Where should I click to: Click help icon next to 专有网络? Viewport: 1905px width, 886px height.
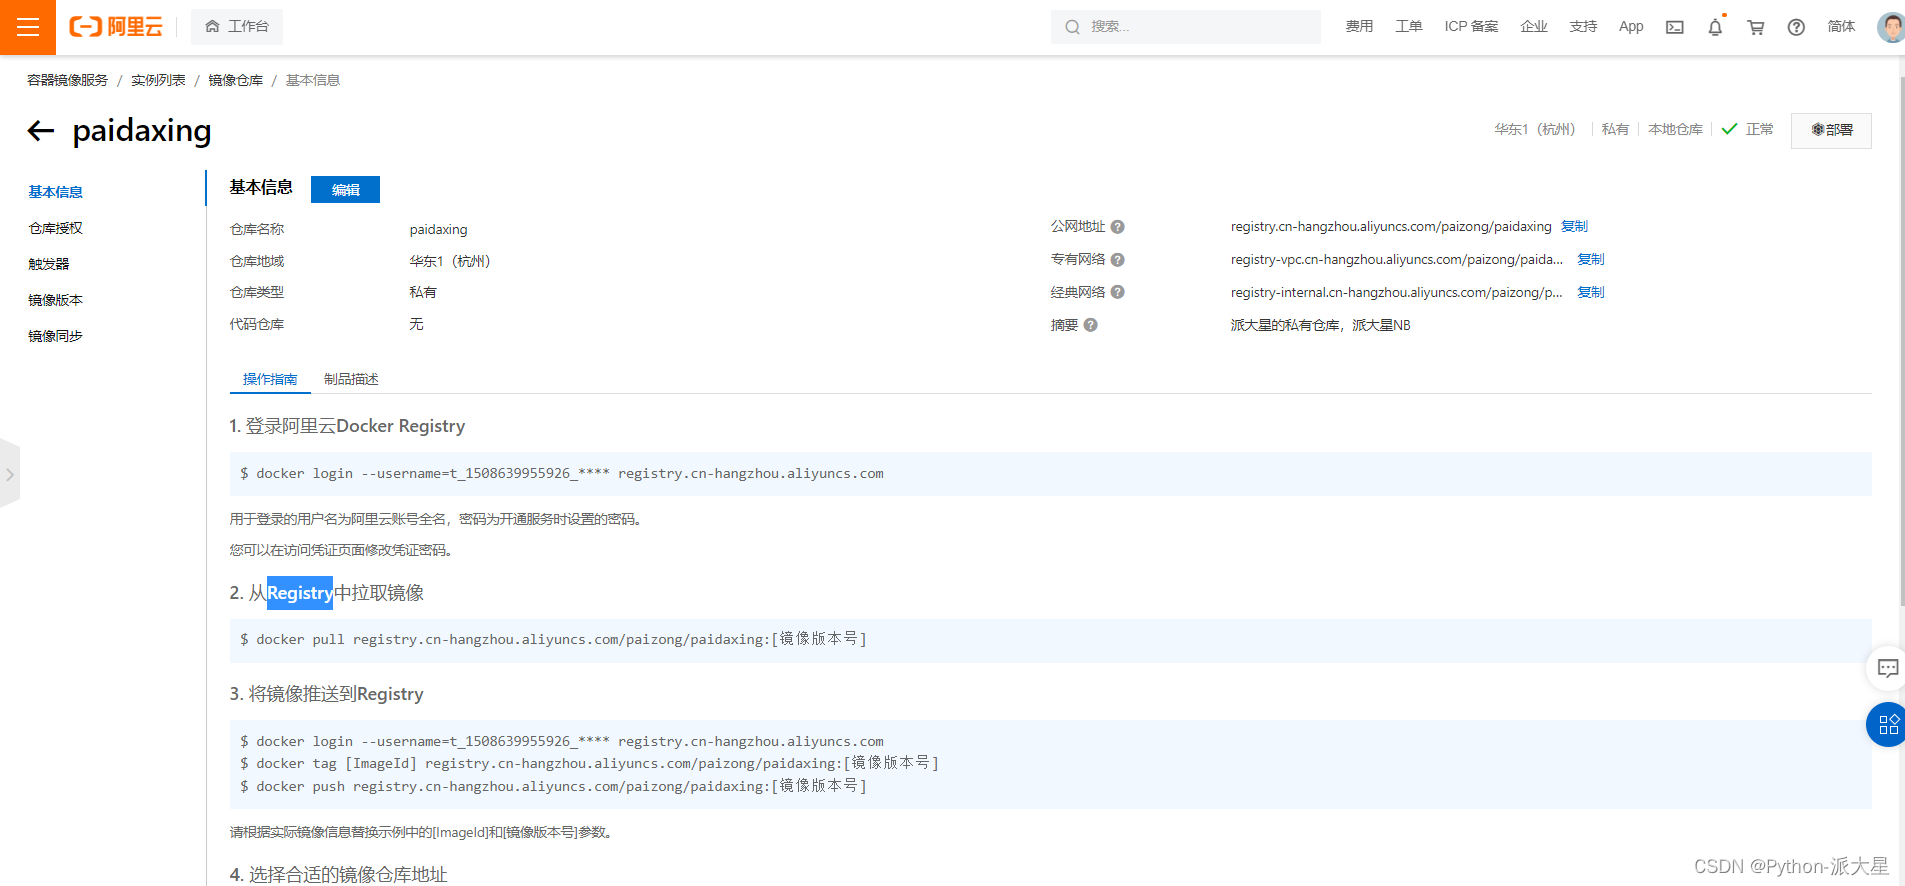pos(1118,260)
